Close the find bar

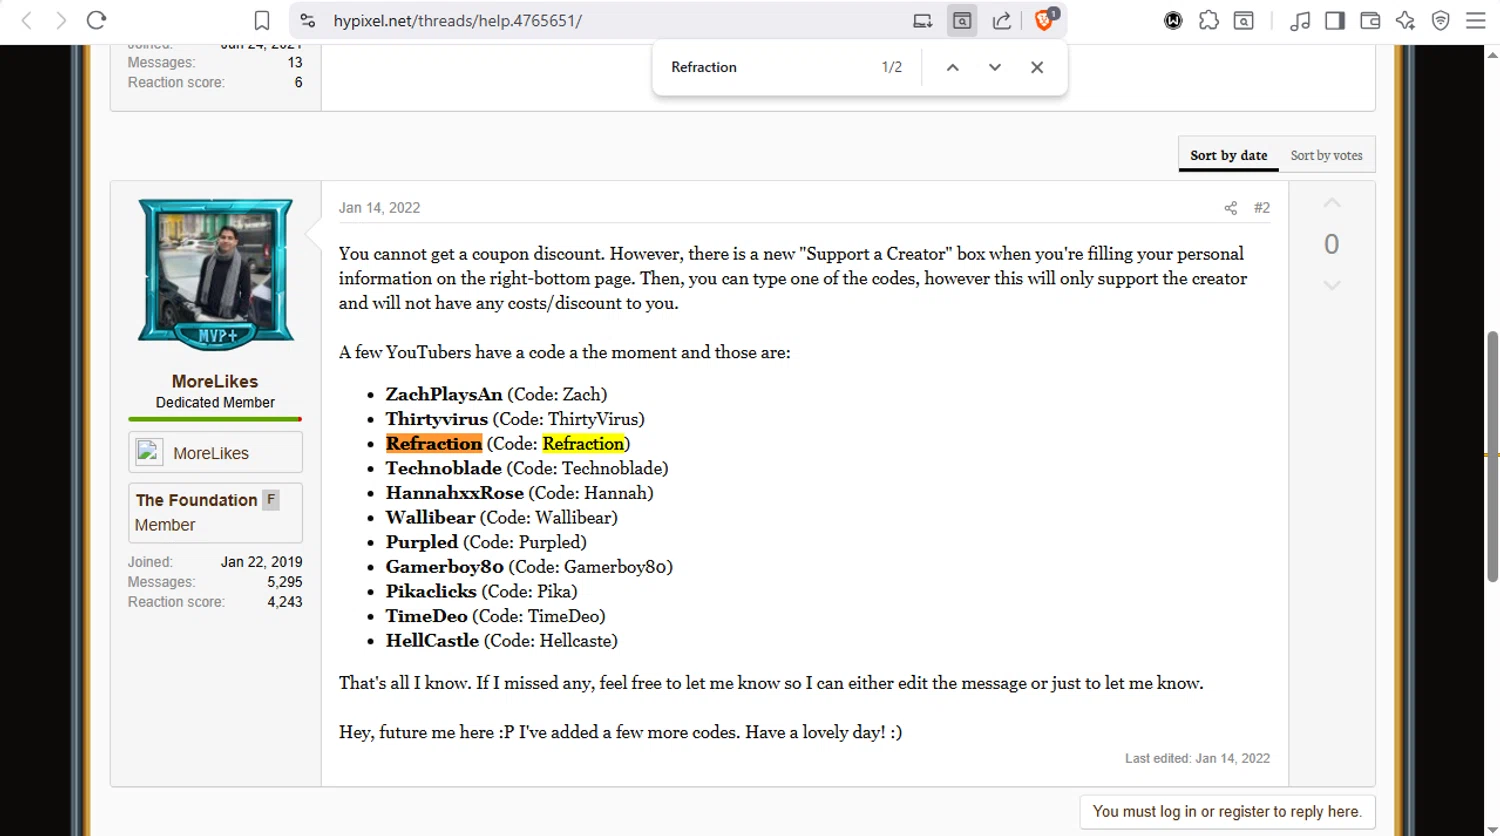coord(1037,67)
